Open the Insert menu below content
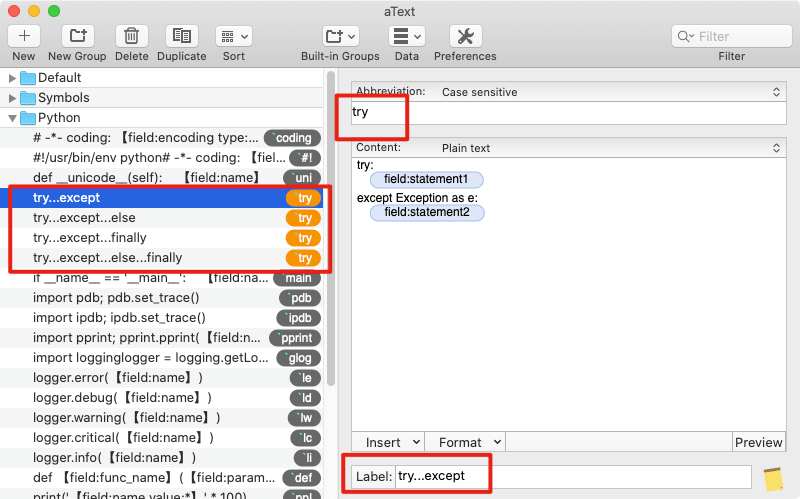Screen dimensions: 800x499 pyautogui.click(x=388, y=442)
